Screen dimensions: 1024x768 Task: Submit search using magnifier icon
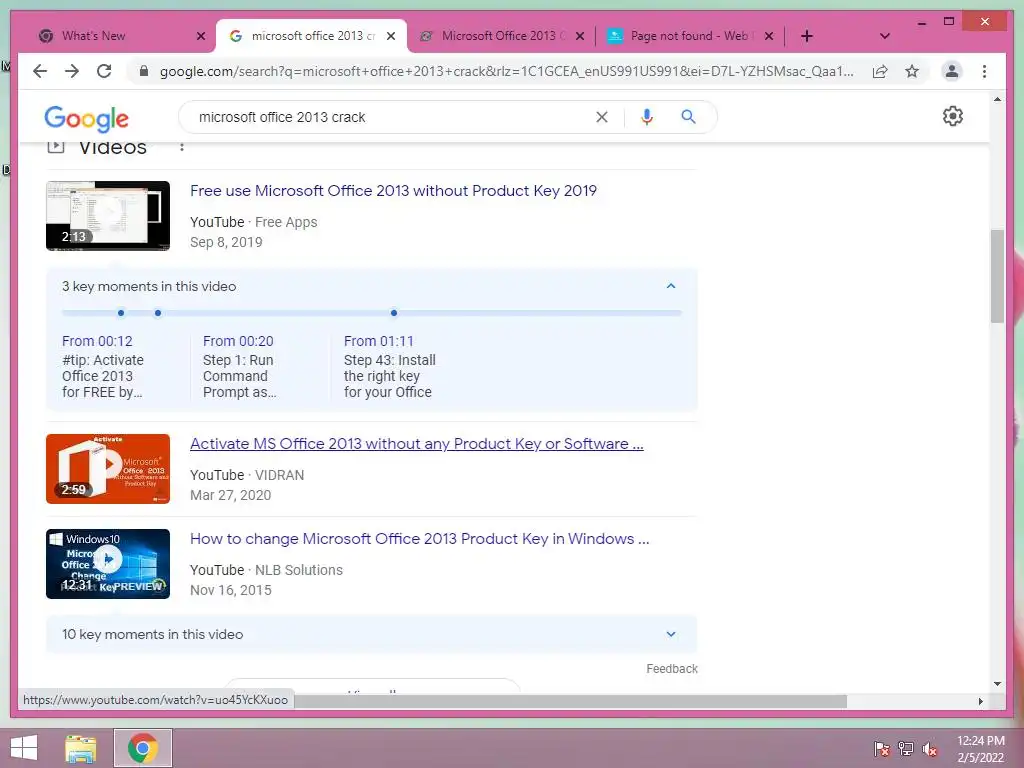coord(688,117)
